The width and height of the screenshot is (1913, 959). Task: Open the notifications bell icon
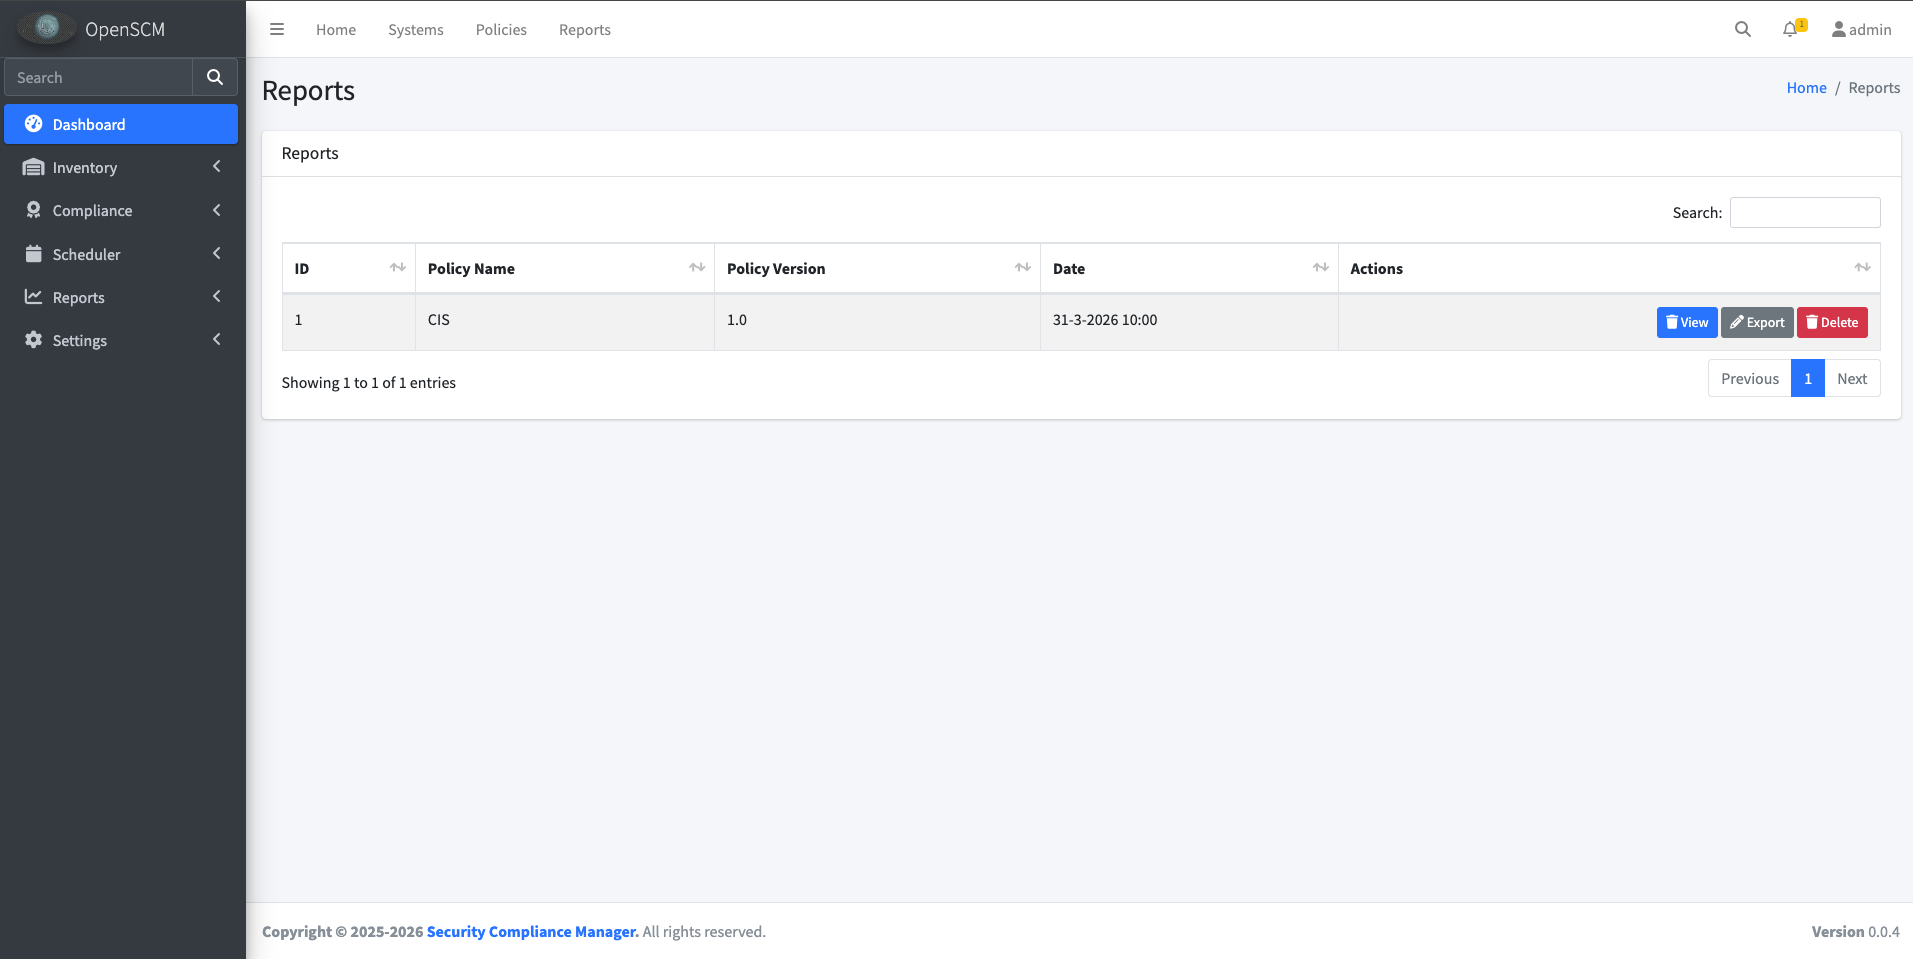(1790, 30)
